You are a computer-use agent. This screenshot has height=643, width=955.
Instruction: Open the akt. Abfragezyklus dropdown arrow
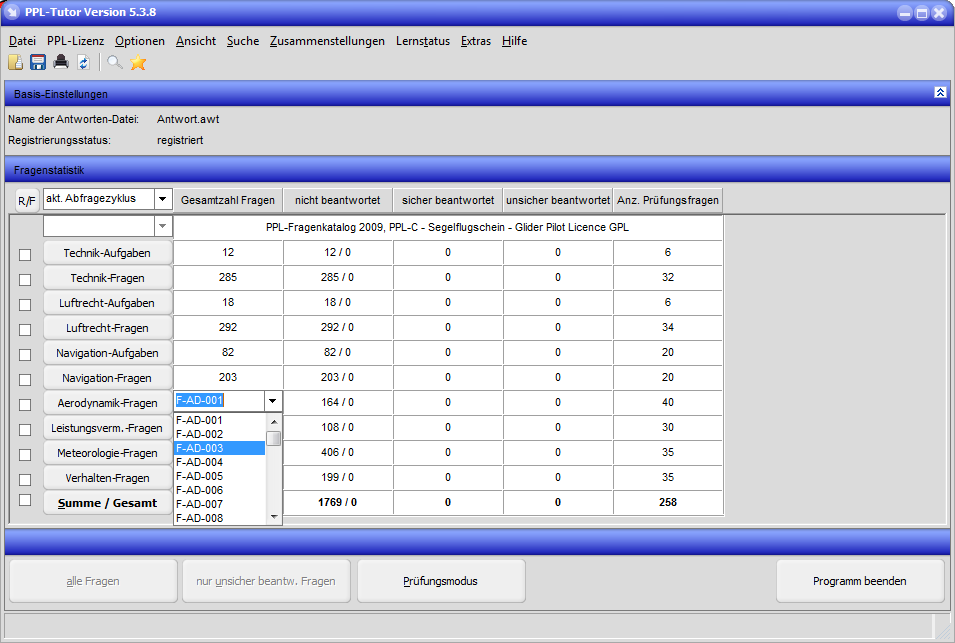[163, 199]
